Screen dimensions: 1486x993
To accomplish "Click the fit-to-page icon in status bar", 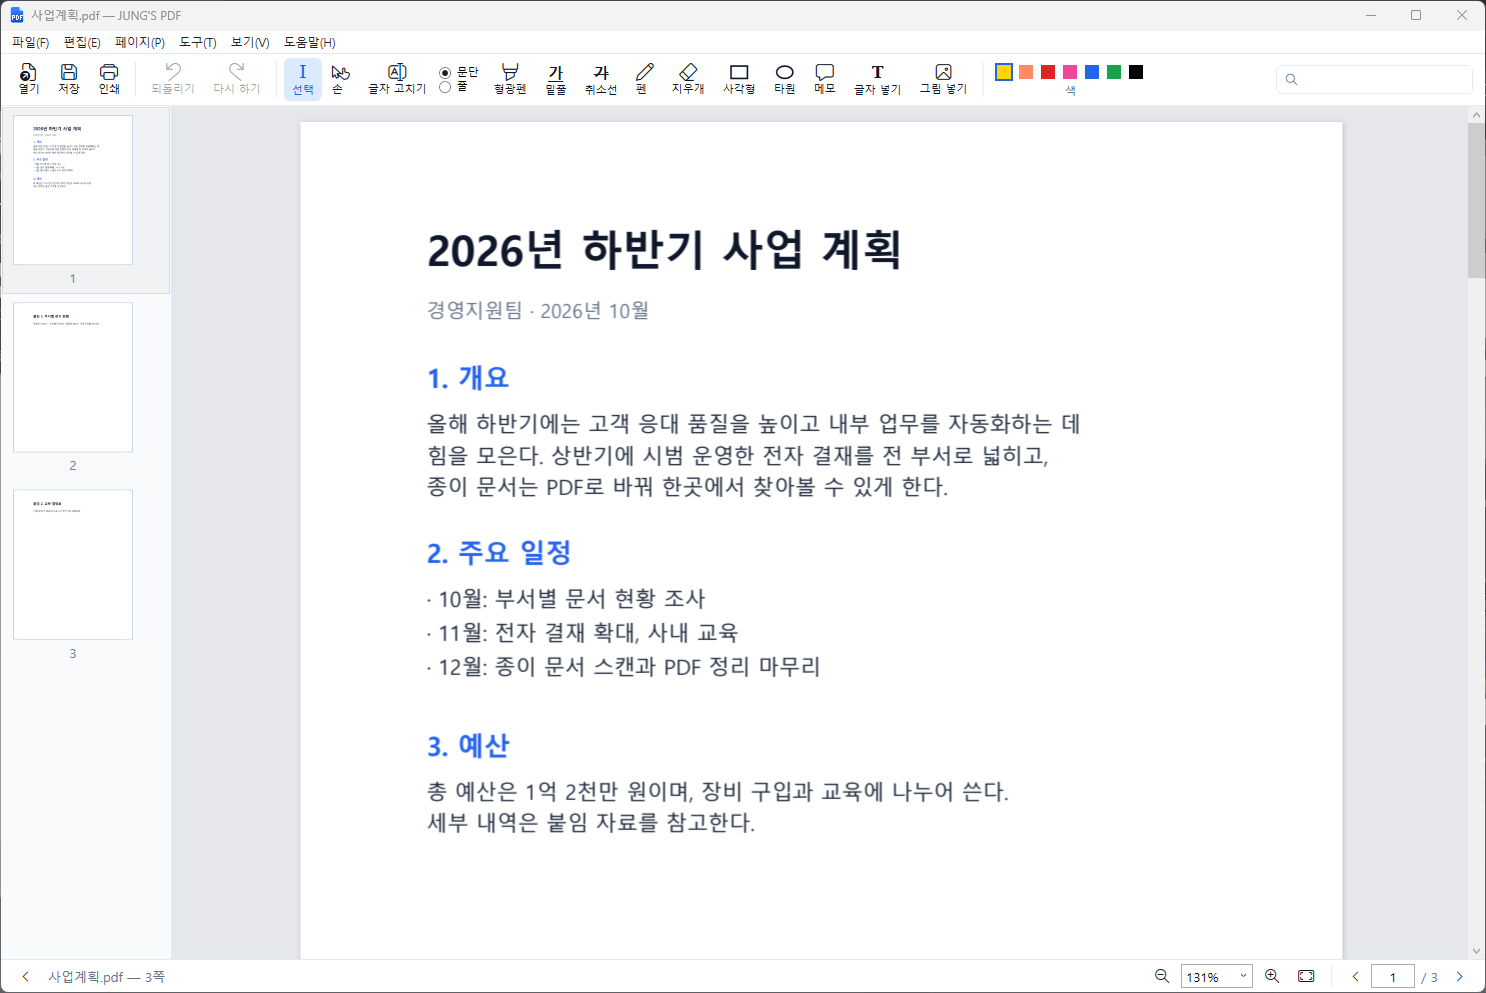I will pyautogui.click(x=1306, y=976).
